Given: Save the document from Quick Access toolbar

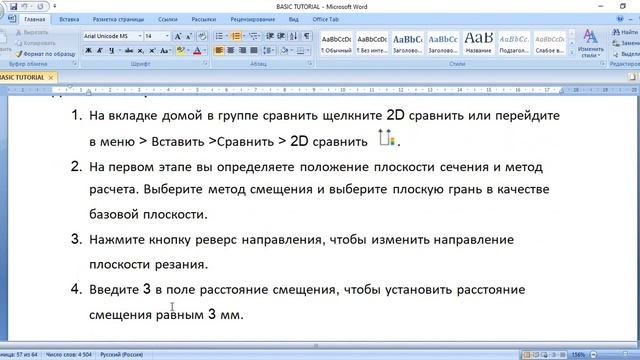Looking at the screenshot, I should tap(13, 7).
